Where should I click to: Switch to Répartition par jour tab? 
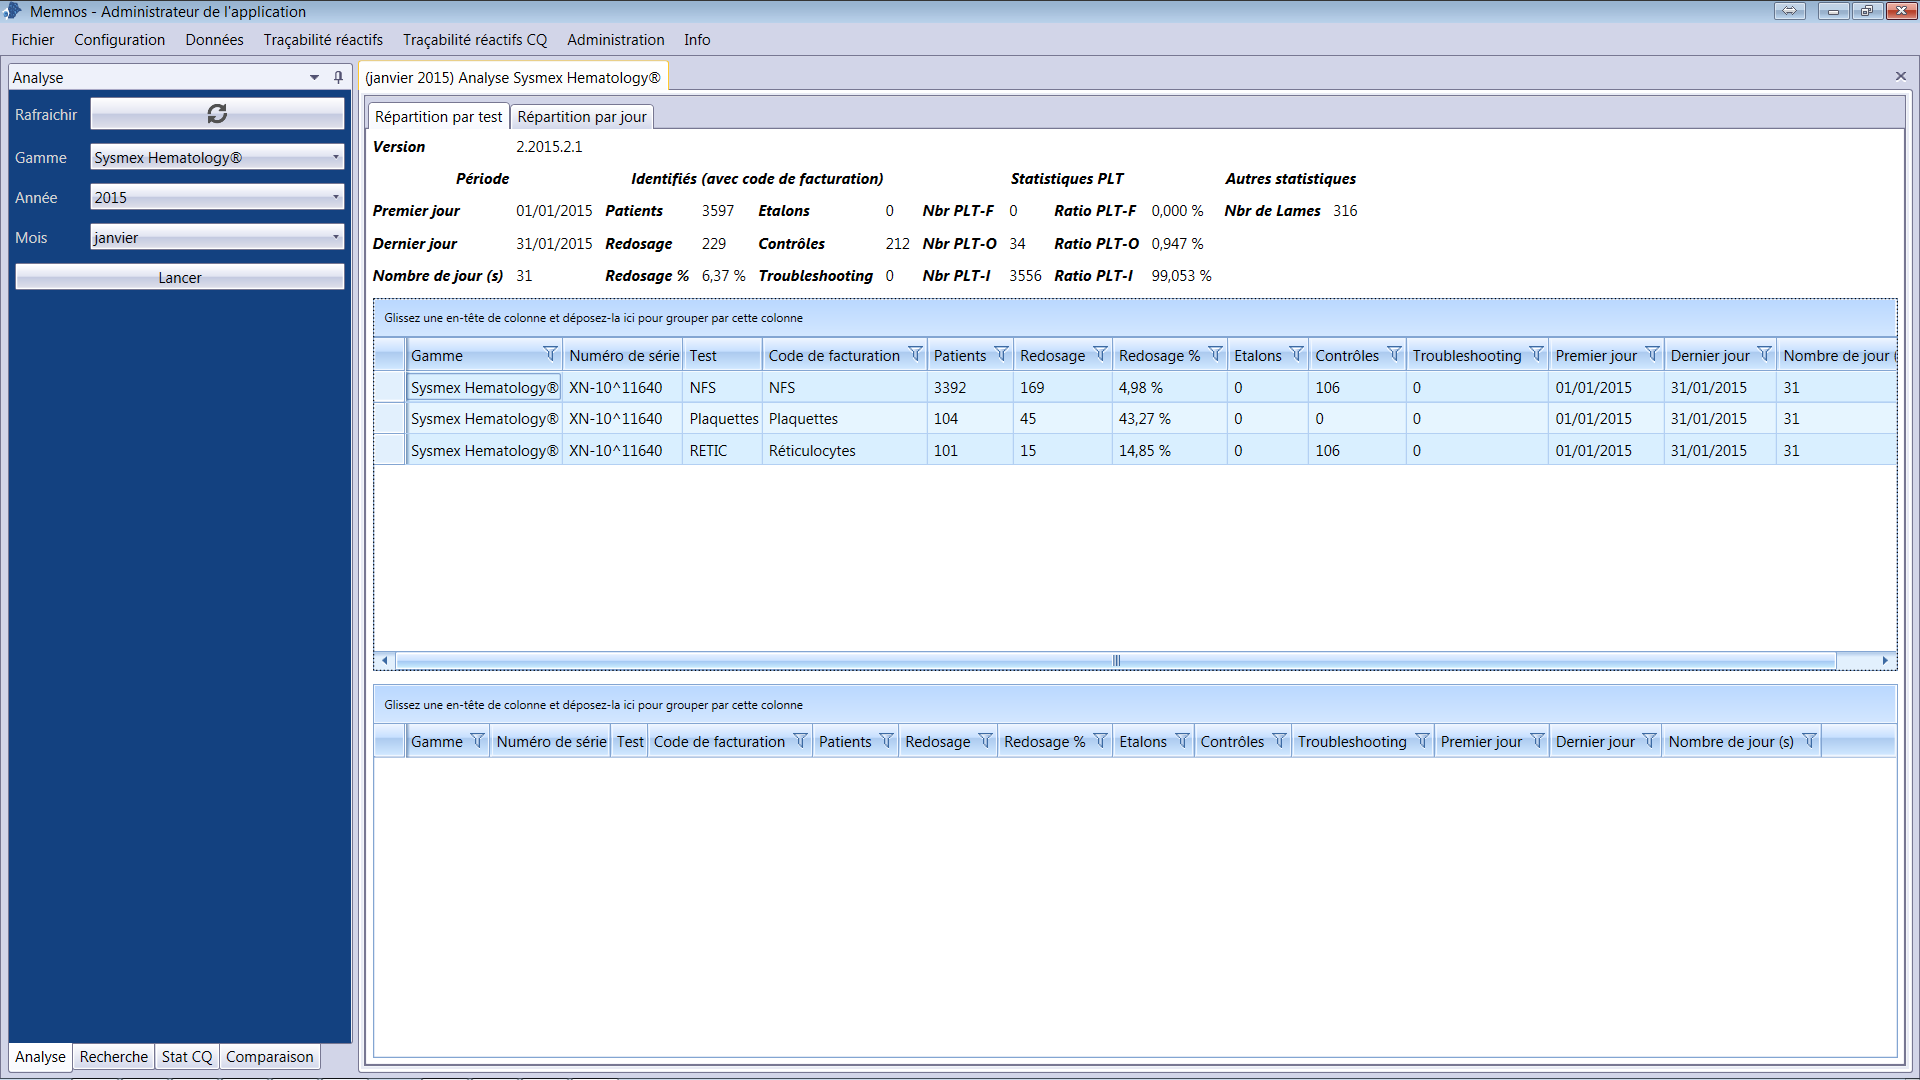(x=582, y=116)
